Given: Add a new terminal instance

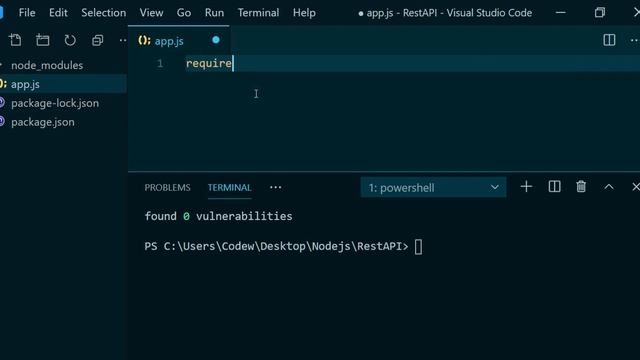Looking at the screenshot, I should pos(526,187).
